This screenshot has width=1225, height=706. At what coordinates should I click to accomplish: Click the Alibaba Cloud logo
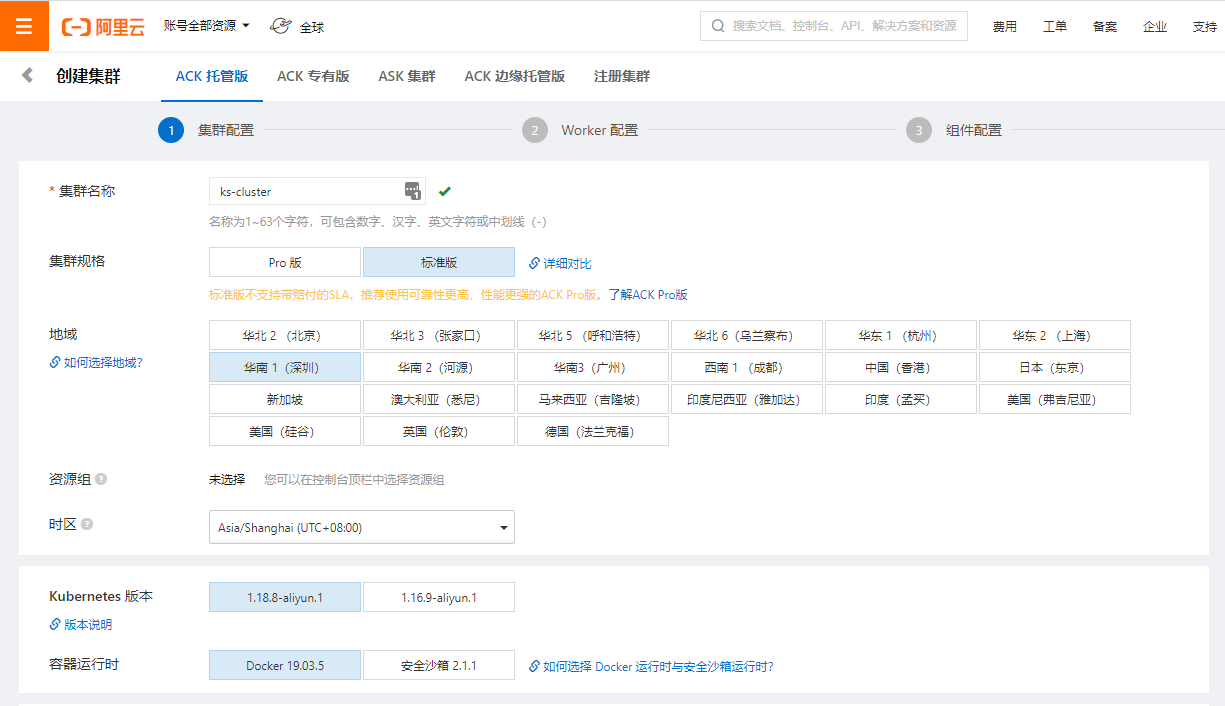(x=103, y=27)
